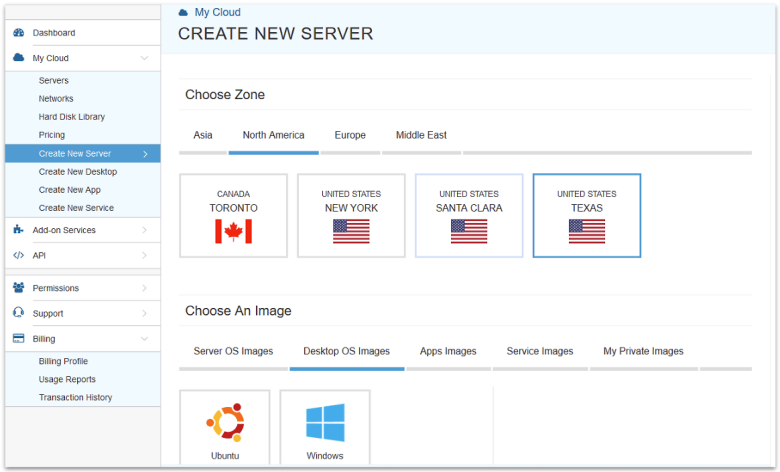Choose the United States Texas card
Image resolution: width=780 pixels, height=472 pixels.
587,215
